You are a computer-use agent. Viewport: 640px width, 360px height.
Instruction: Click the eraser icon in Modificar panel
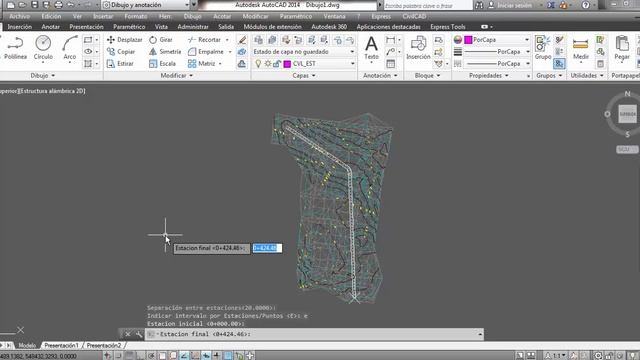(242, 40)
